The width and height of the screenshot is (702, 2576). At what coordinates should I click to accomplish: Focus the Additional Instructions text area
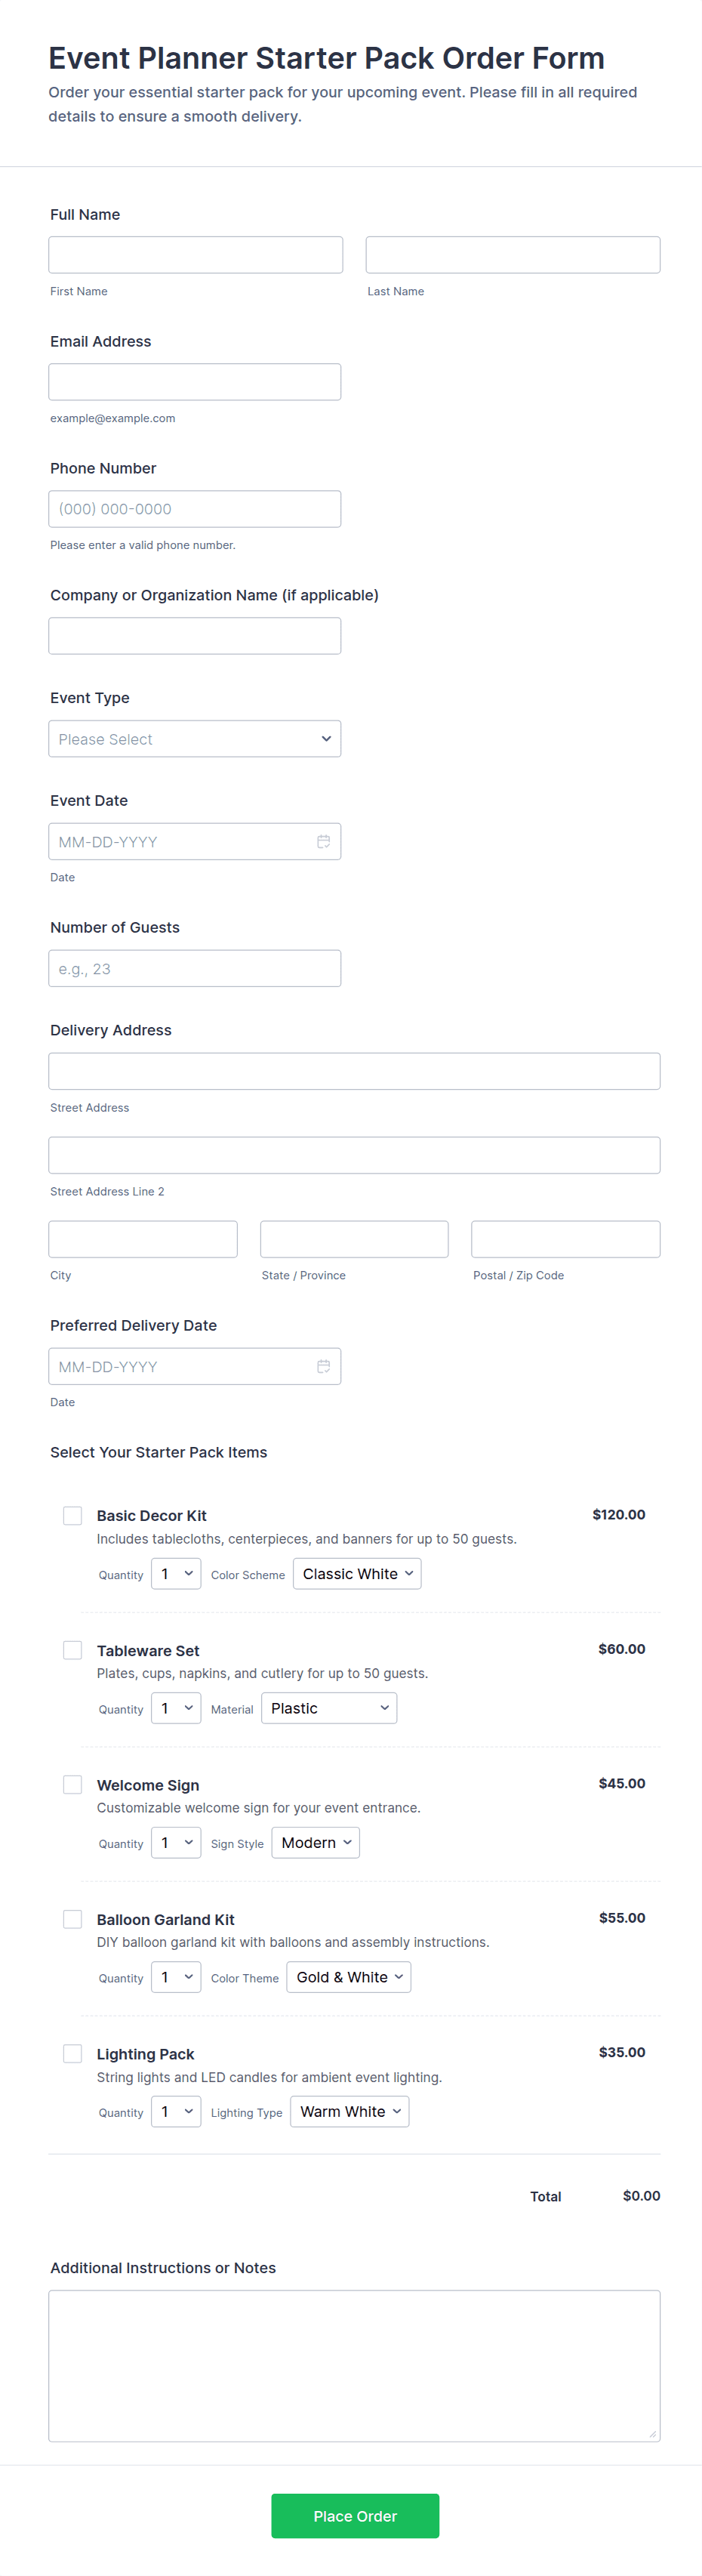click(x=354, y=2365)
